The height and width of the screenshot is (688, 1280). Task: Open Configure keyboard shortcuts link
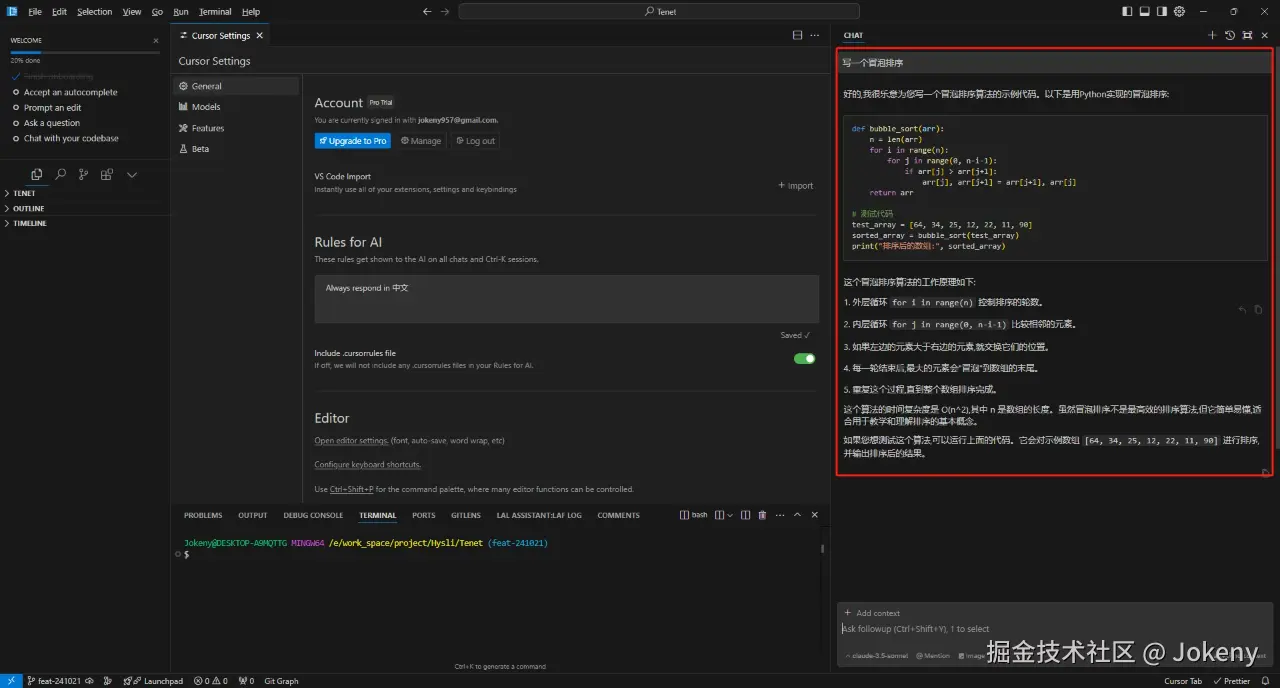click(x=368, y=465)
